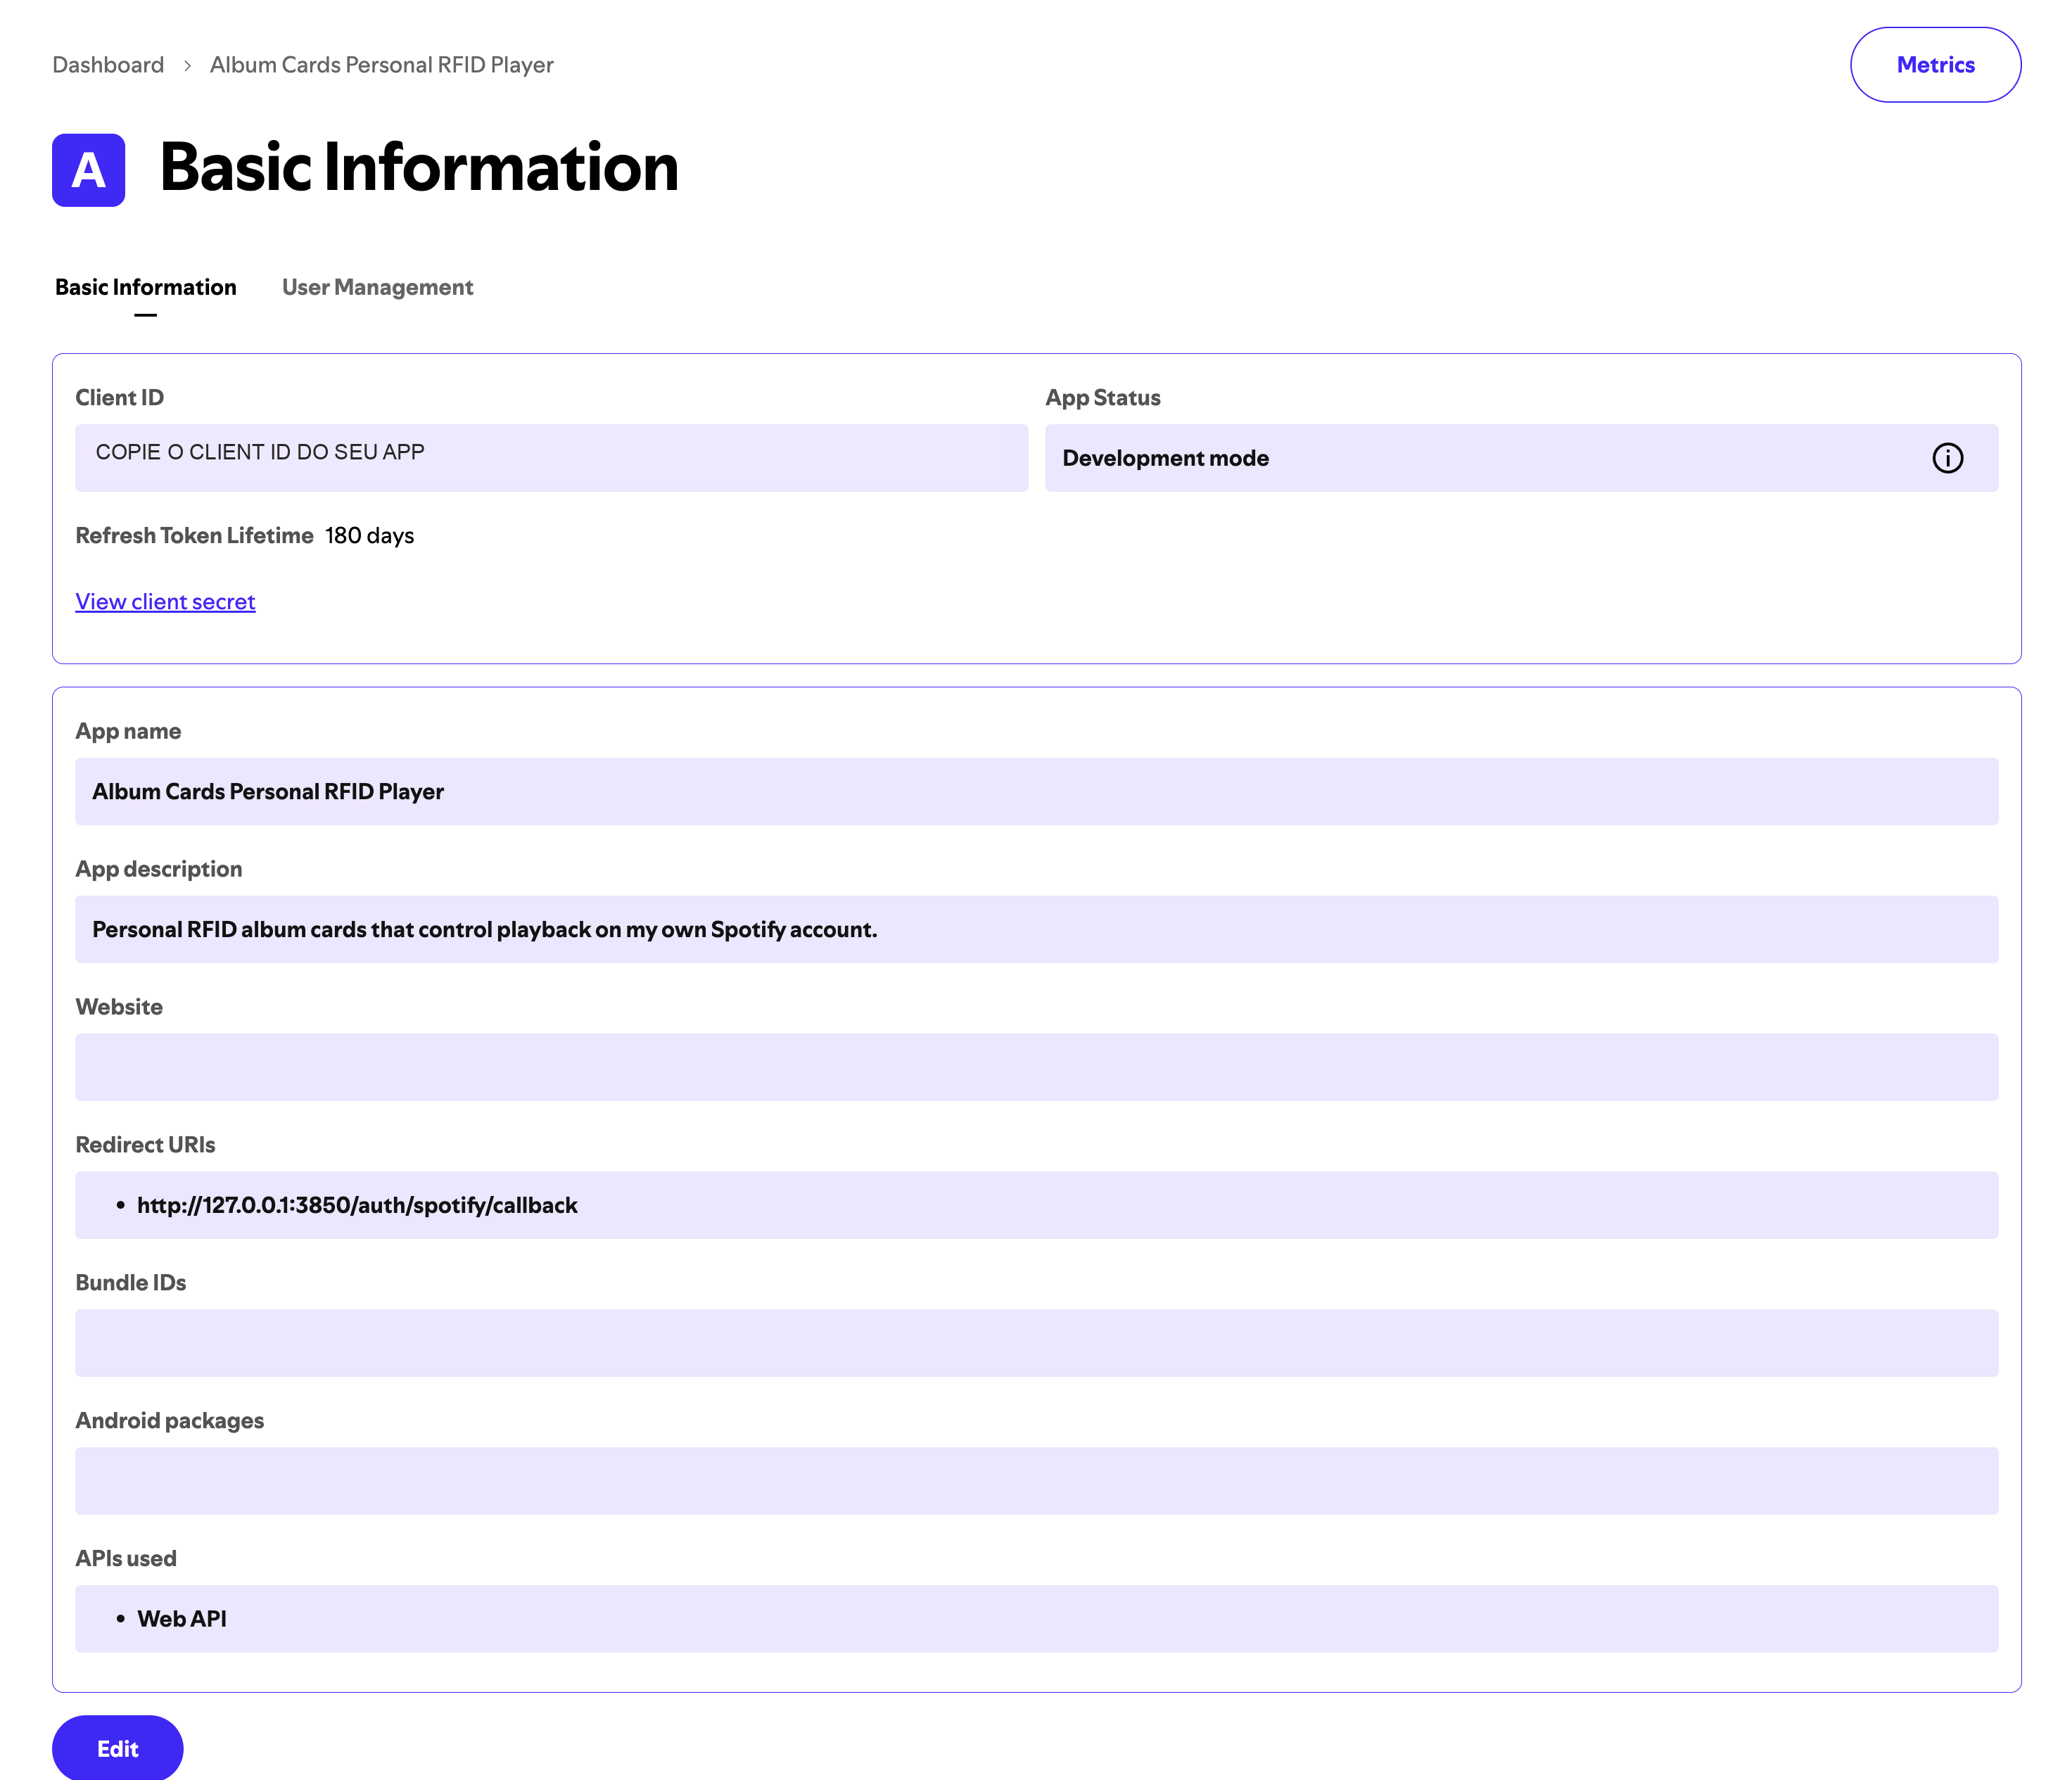This screenshot has height=1780, width=2072.
Task: Click the purple 'A' app logo
Action: coord(89,170)
